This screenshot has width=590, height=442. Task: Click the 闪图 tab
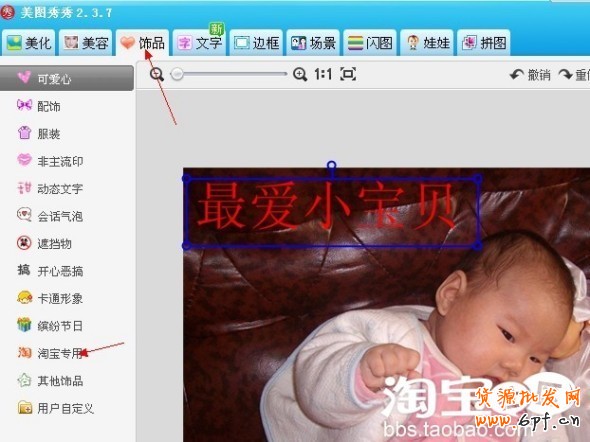370,43
